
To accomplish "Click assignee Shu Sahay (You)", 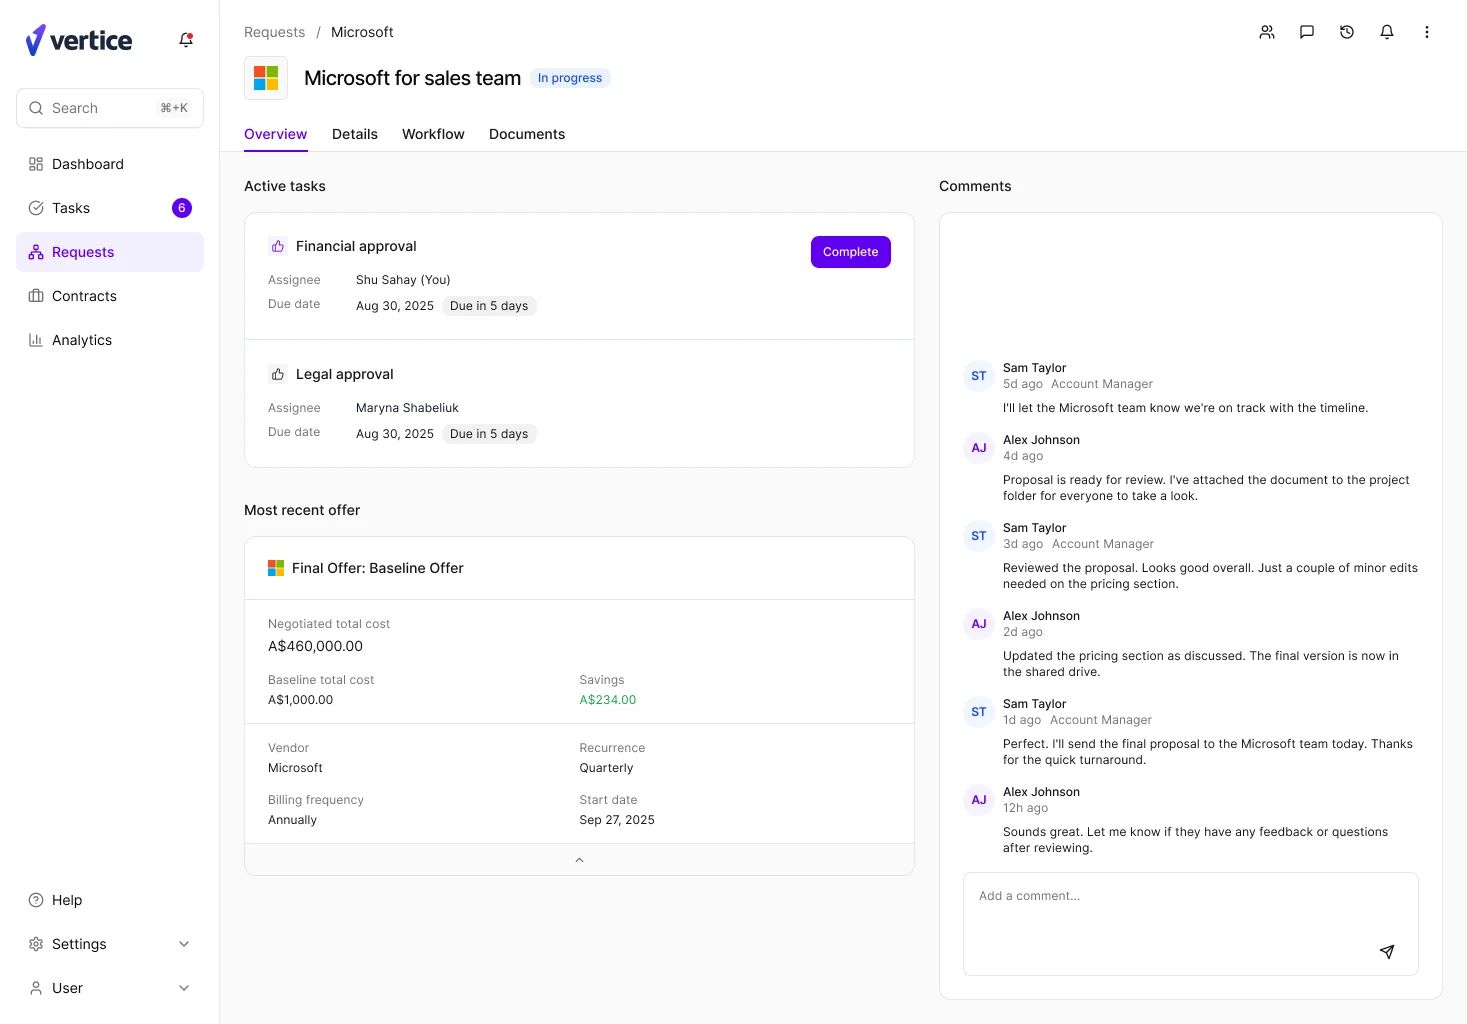I will pos(403,280).
